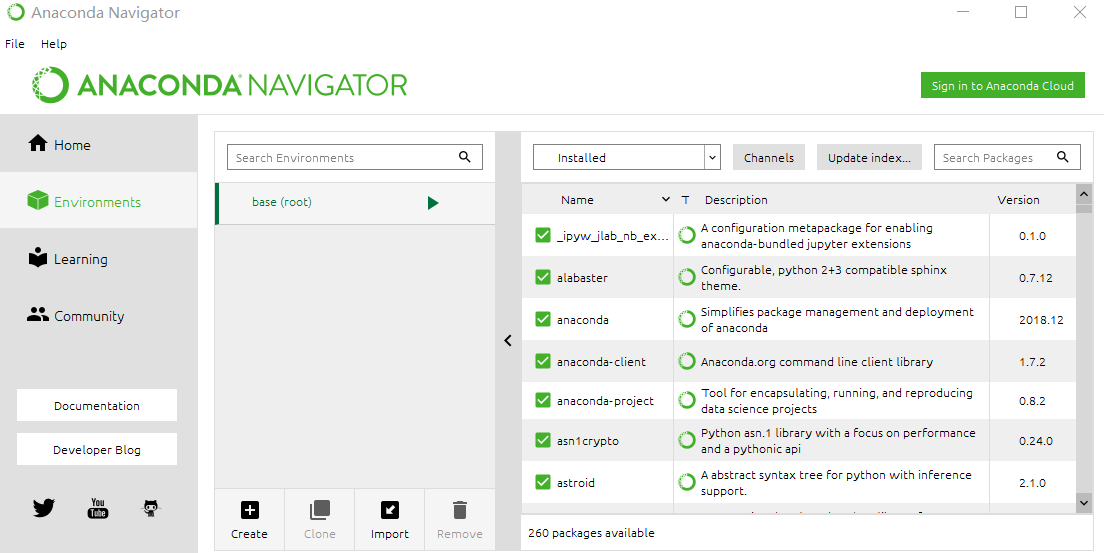Screen dimensions: 1104x553
Task: Click the Remove environment trash icon
Action: coord(460,509)
